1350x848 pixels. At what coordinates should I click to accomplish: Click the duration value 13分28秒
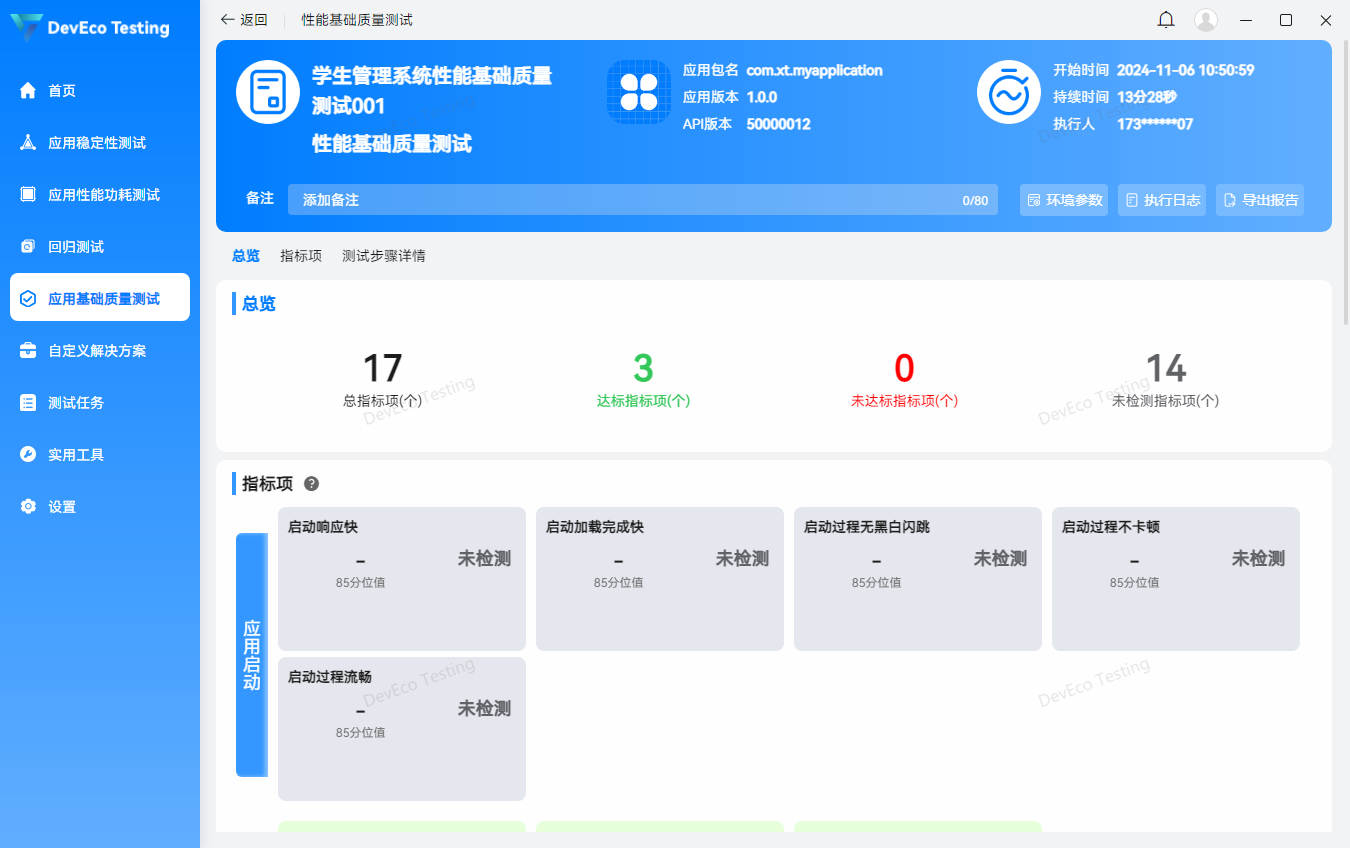(x=1146, y=97)
